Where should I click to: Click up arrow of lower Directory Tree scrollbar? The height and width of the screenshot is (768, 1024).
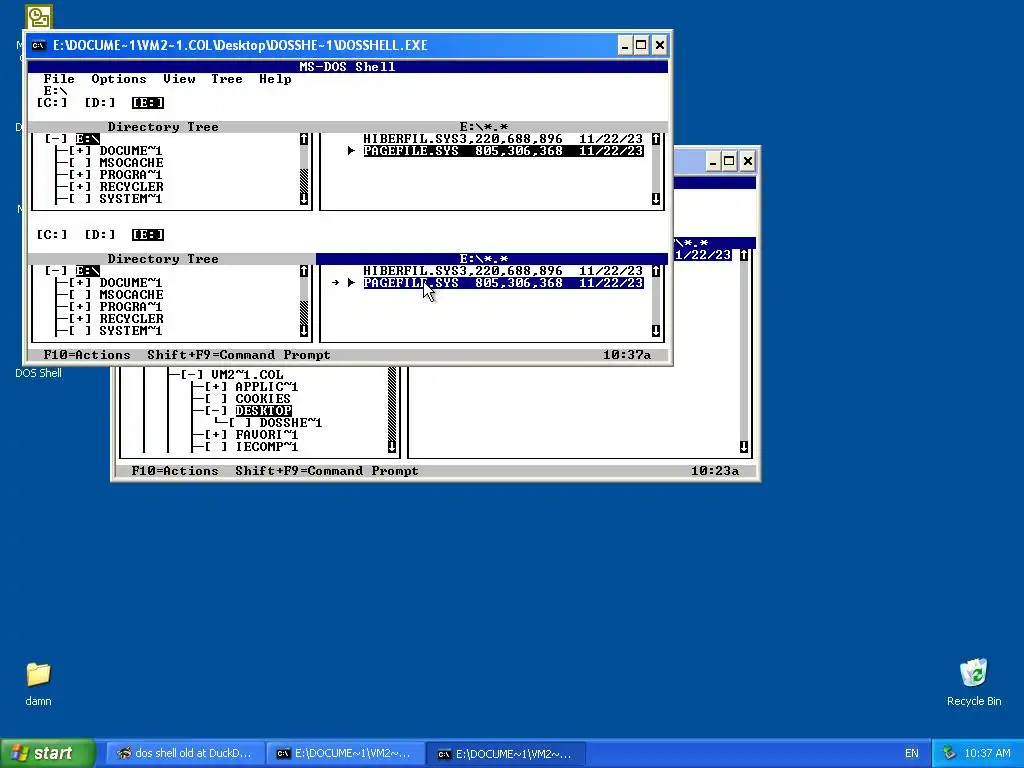(x=304, y=271)
